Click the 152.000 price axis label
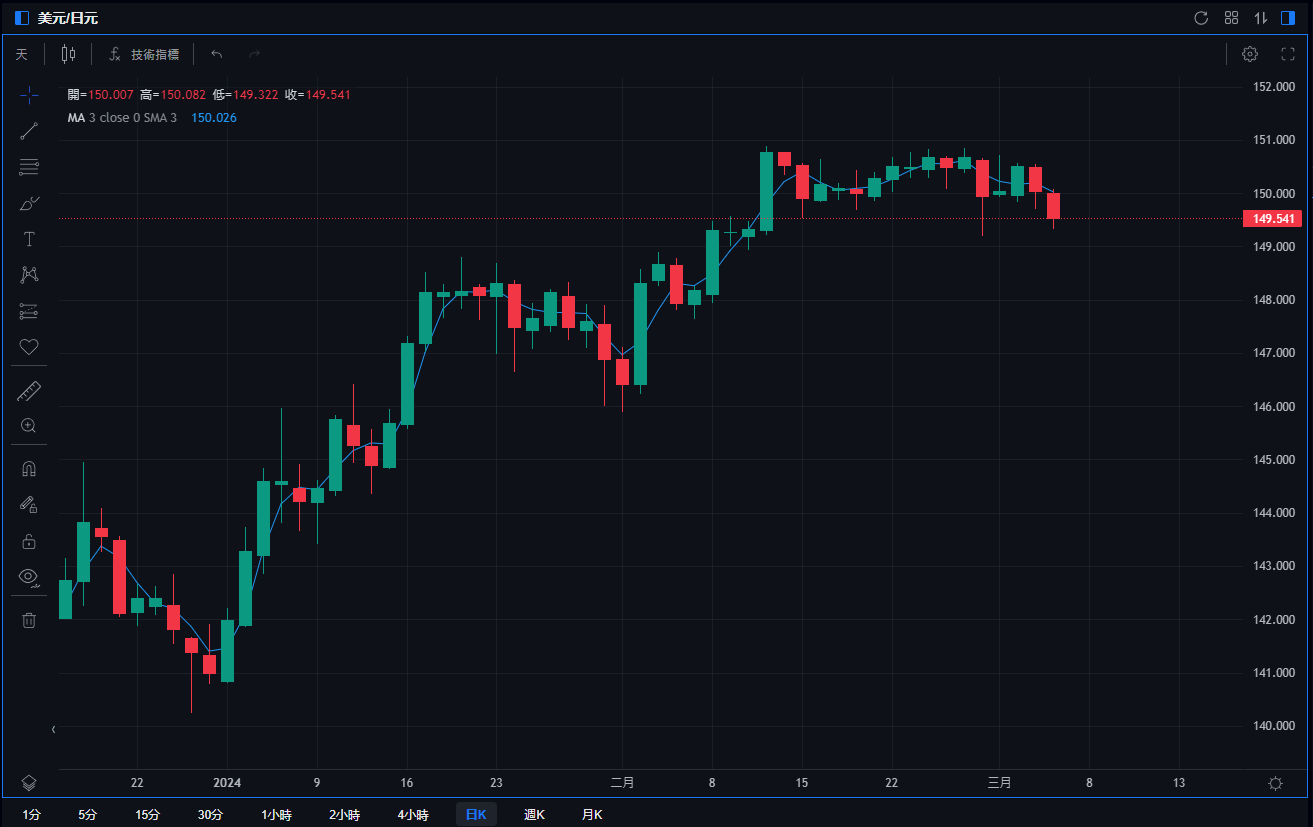The image size is (1313, 827). pyautogui.click(x=1273, y=87)
